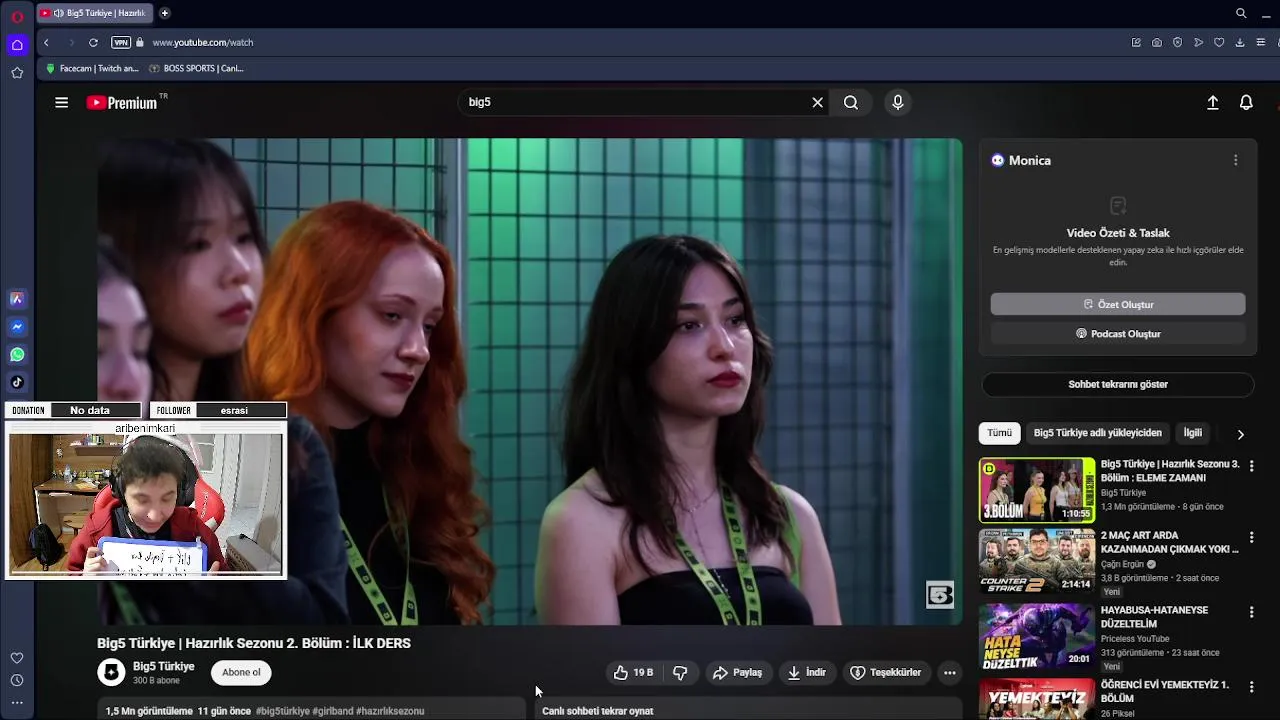Go back with browser back arrow

46,43
